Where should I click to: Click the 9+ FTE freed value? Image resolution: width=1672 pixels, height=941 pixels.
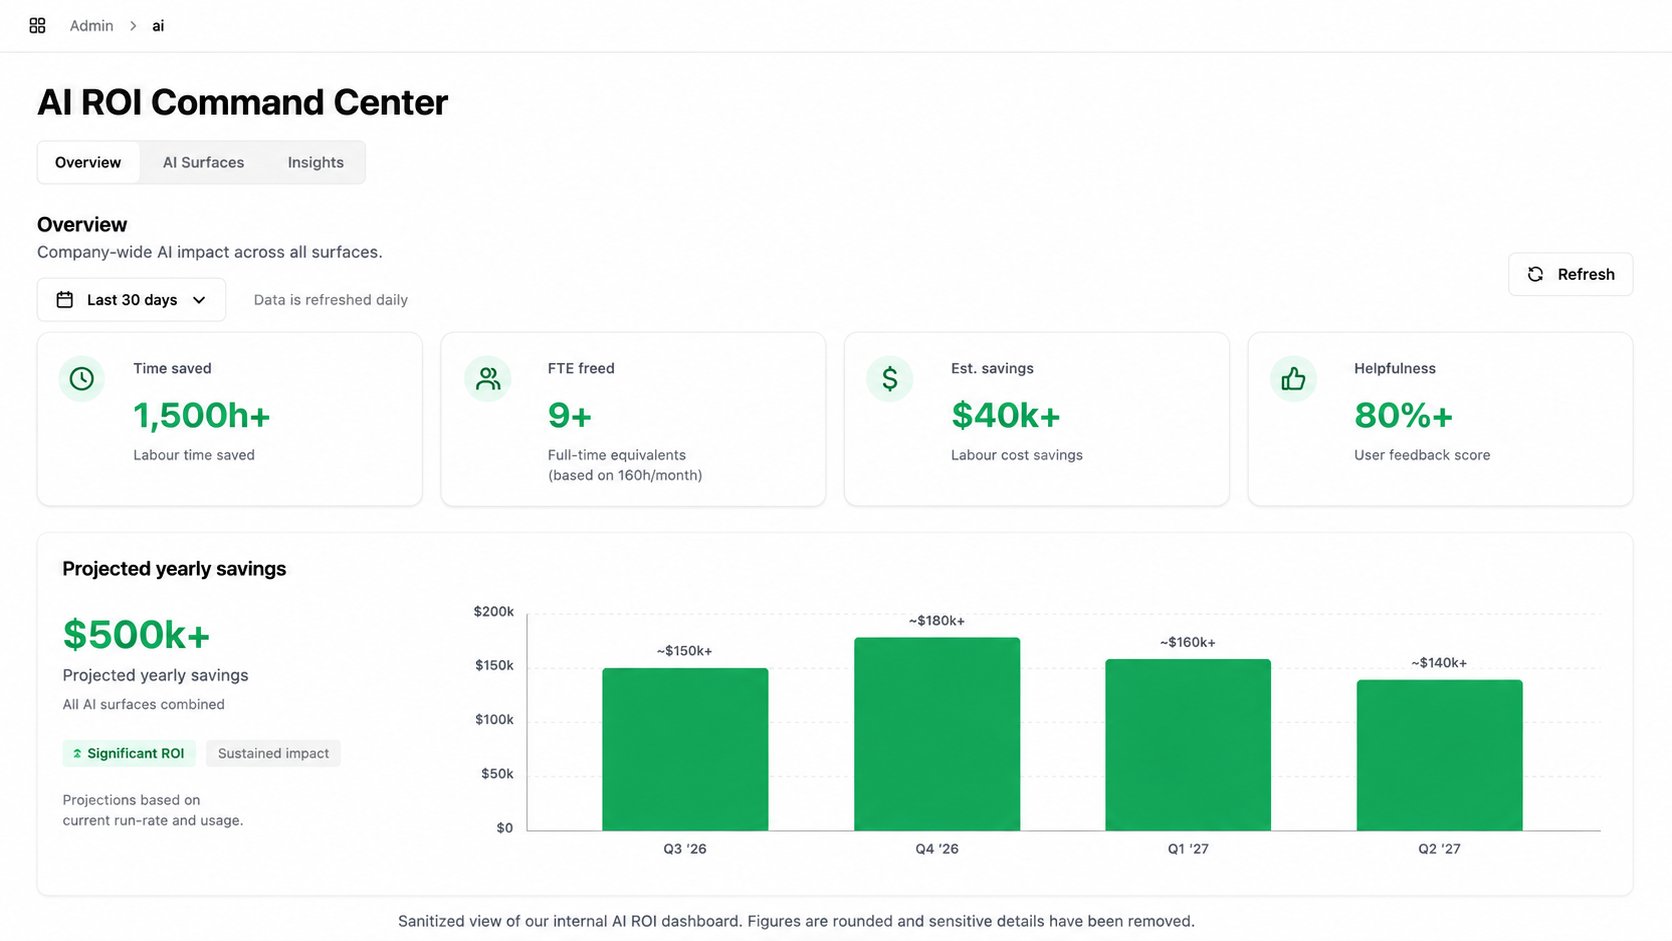pos(570,415)
